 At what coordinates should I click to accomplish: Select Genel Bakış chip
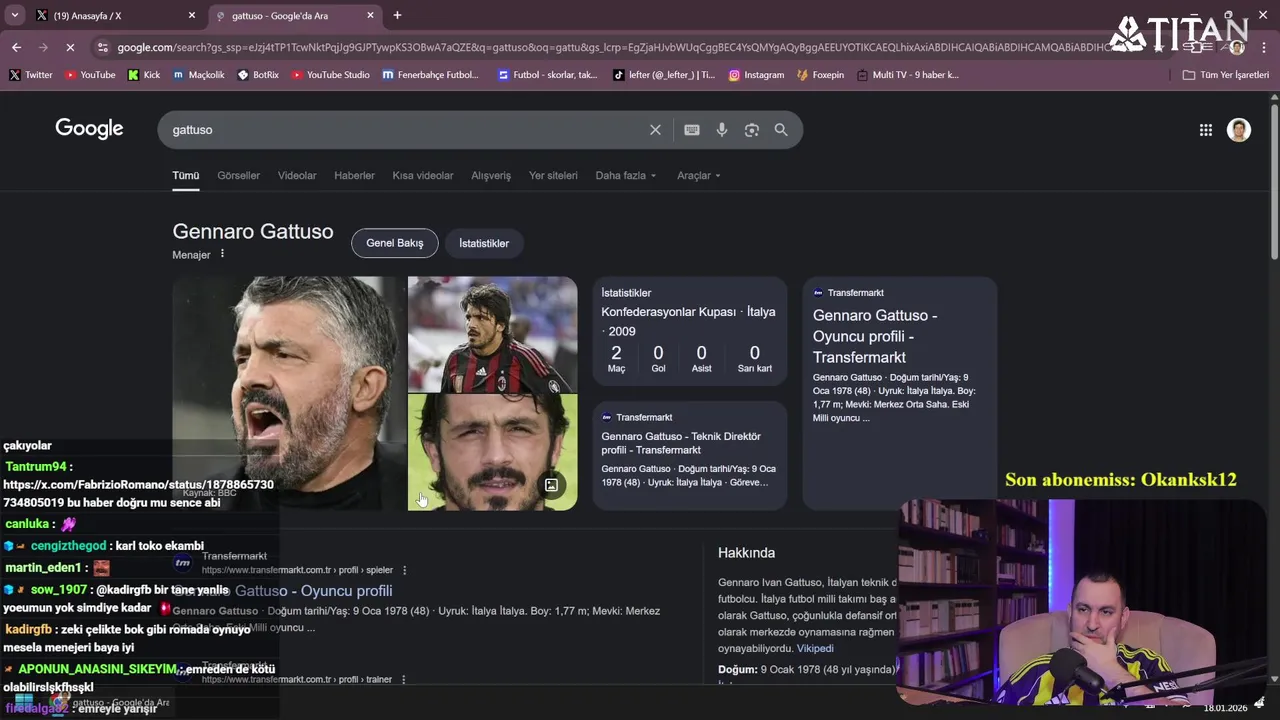coord(394,243)
